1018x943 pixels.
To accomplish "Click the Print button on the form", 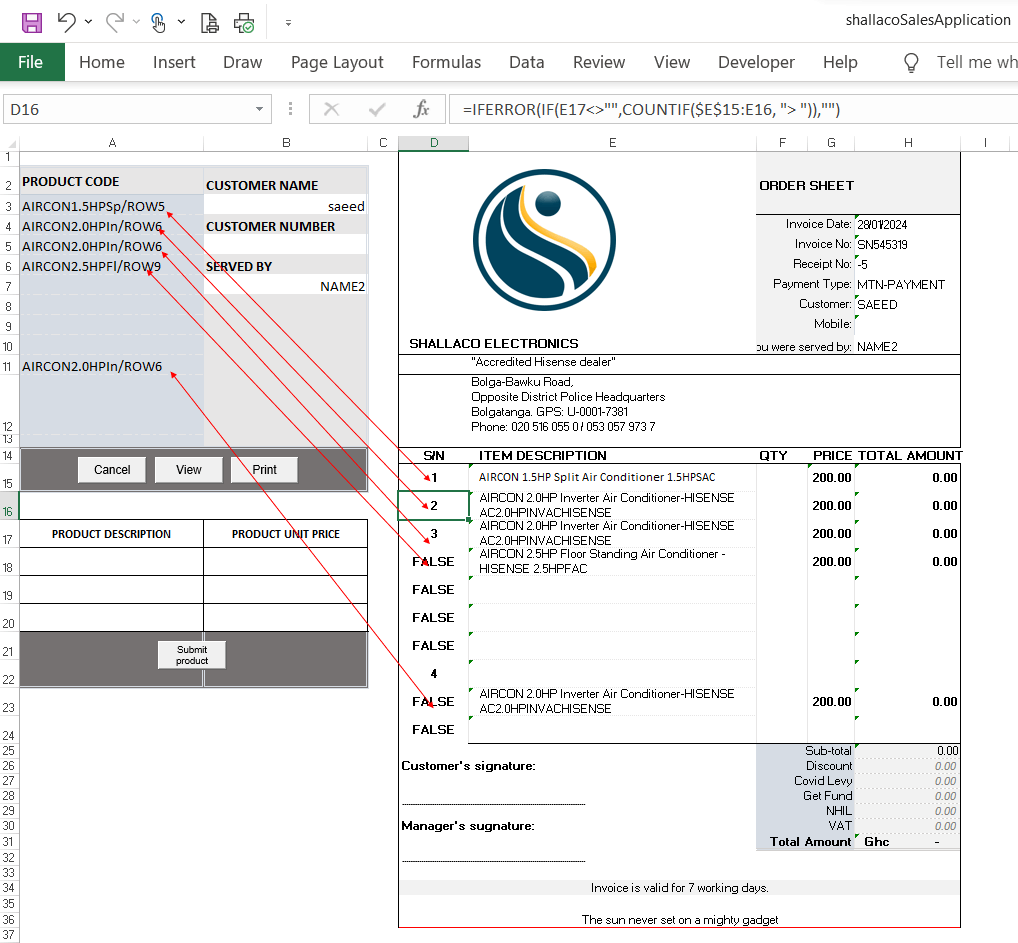I will [x=264, y=470].
